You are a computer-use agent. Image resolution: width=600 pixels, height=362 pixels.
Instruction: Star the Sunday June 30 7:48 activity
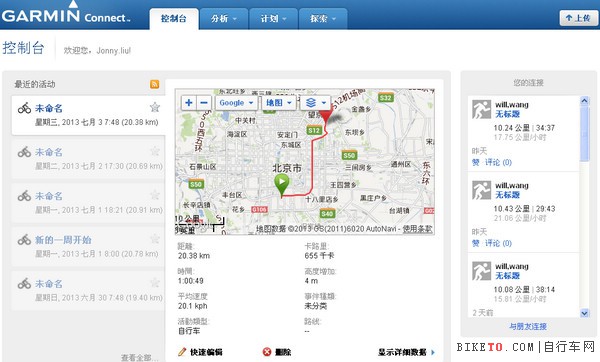155,283
